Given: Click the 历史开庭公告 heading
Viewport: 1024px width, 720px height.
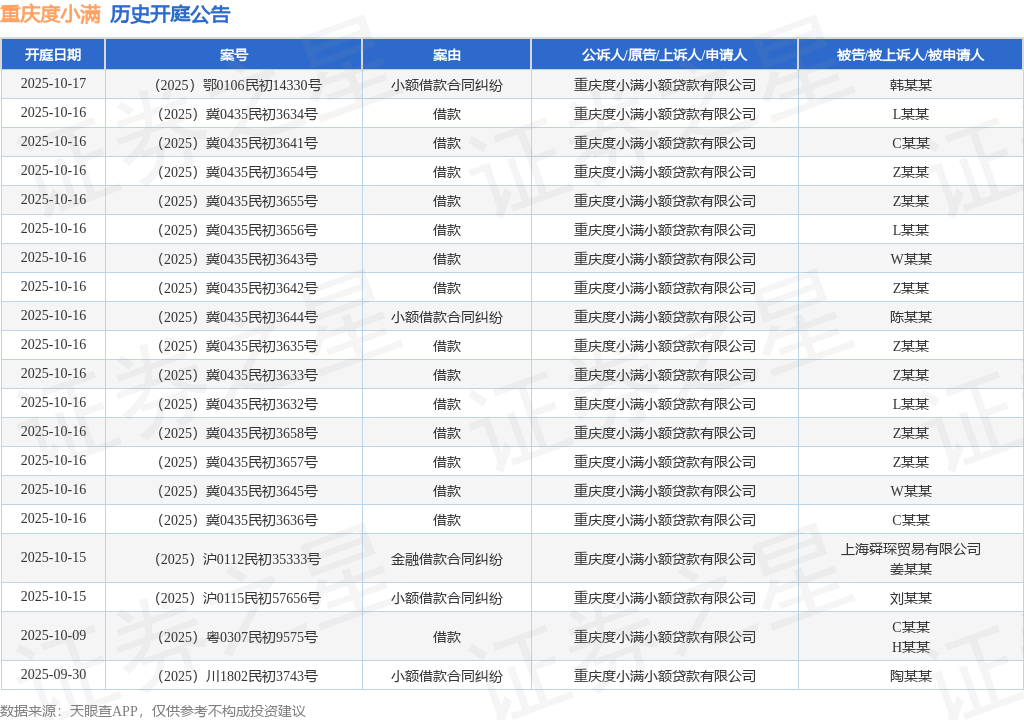Looking at the screenshot, I should click(x=170, y=14).
